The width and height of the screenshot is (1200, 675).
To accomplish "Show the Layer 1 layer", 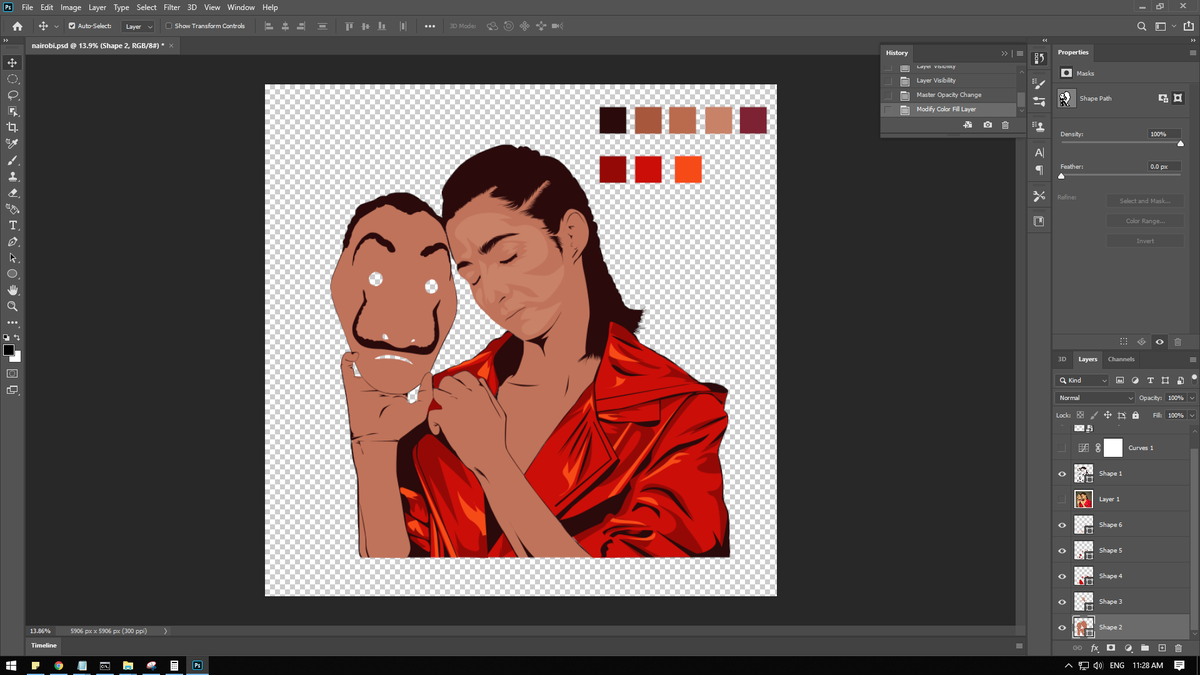I will [x=1062, y=499].
